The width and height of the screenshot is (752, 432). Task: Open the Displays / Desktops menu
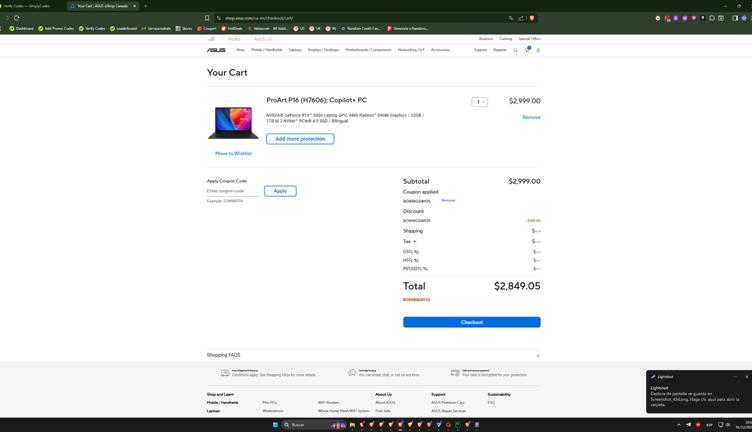[323, 50]
